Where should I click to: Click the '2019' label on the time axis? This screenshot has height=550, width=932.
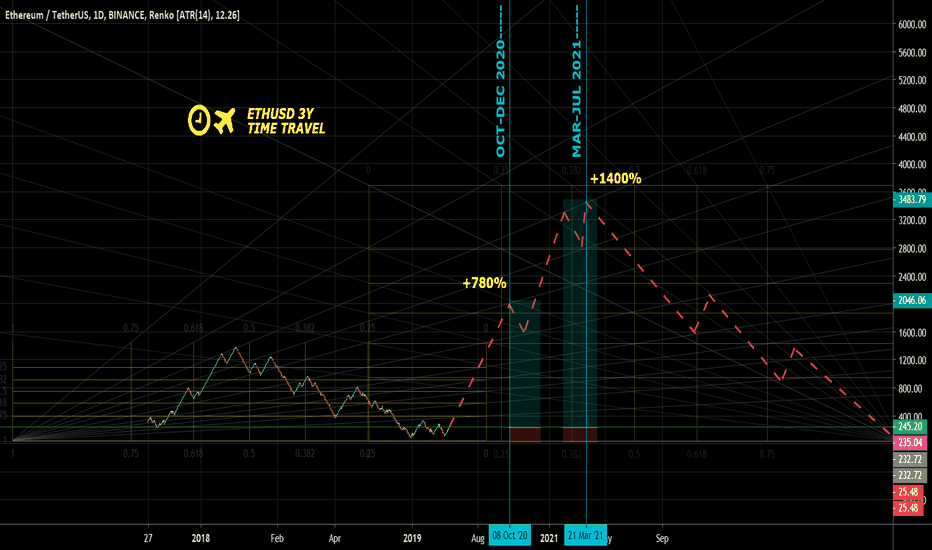(412, 538)
